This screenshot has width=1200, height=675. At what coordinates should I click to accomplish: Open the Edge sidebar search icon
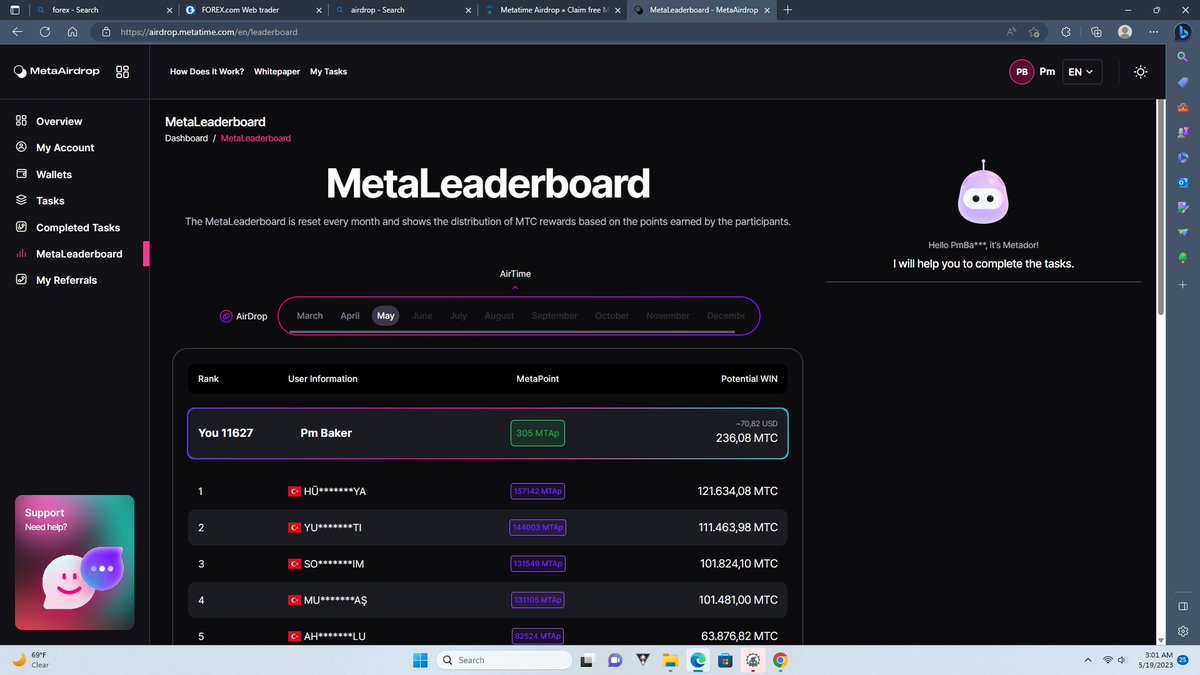[1183, 58]
